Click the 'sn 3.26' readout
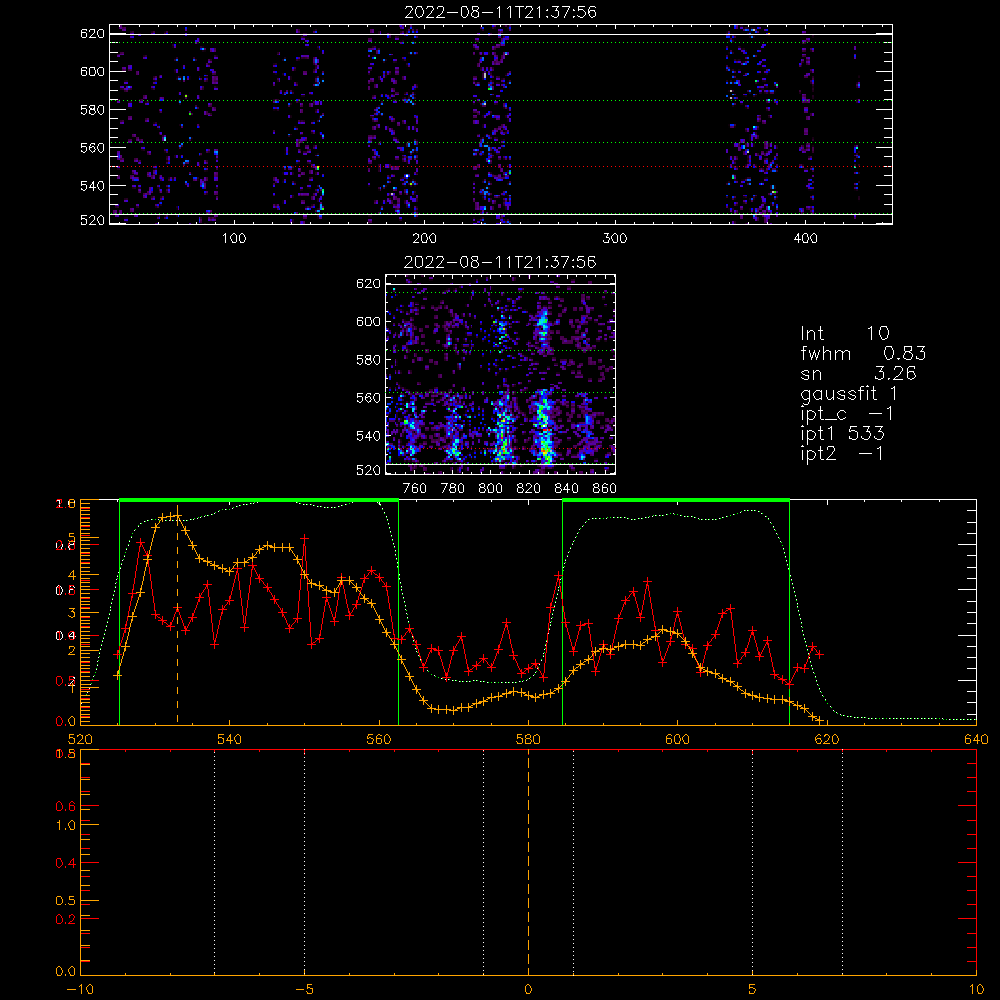The width and height of the screenshot is (1000, 1000). tap(858, 373)
